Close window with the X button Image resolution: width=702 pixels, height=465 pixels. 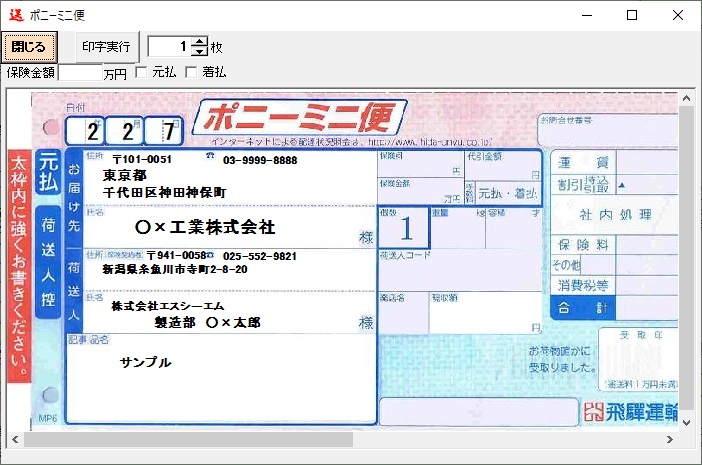click(678, 15)
